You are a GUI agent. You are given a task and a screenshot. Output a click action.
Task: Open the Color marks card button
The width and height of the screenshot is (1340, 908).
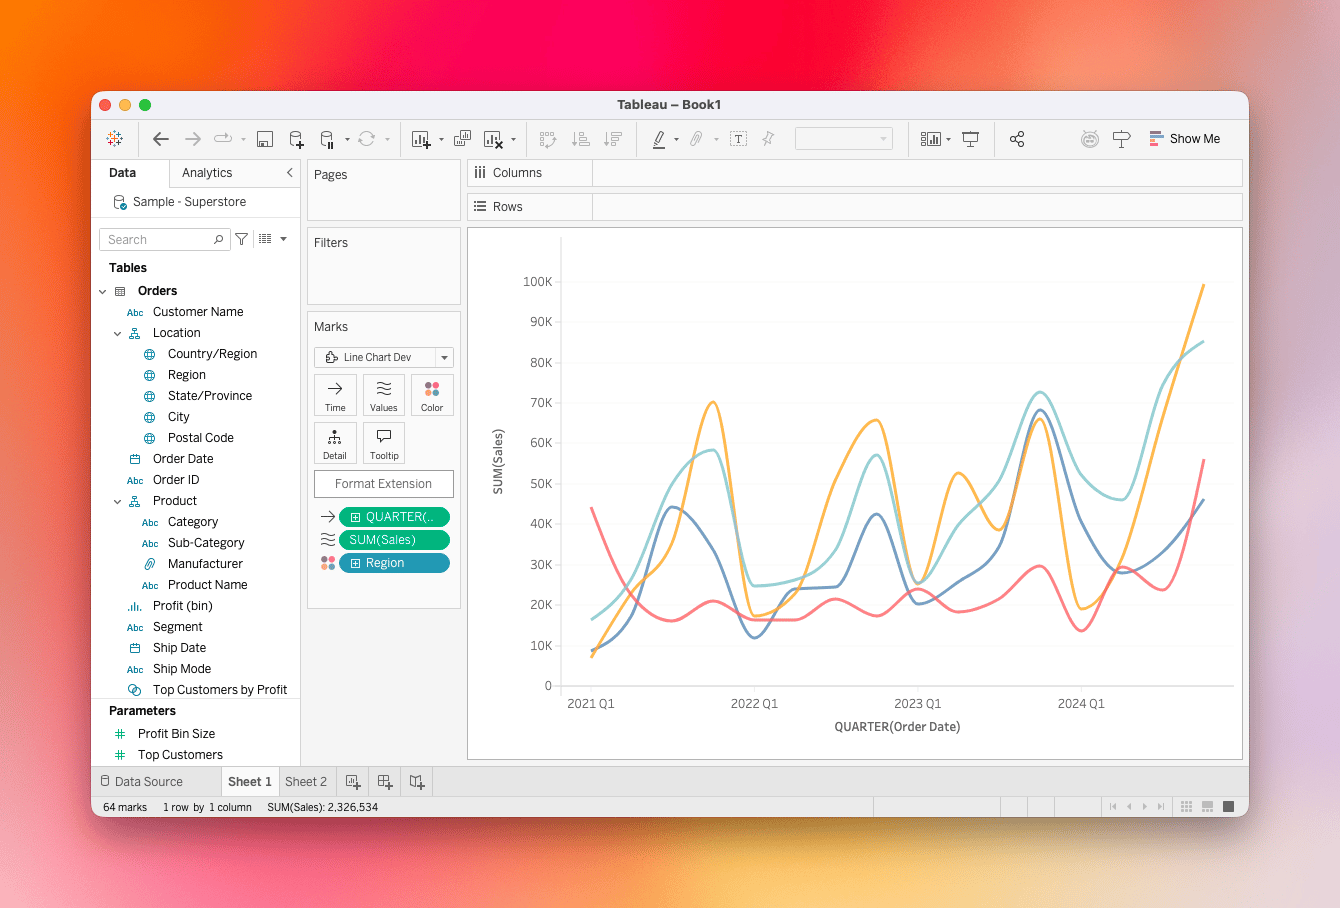point(432,395)
